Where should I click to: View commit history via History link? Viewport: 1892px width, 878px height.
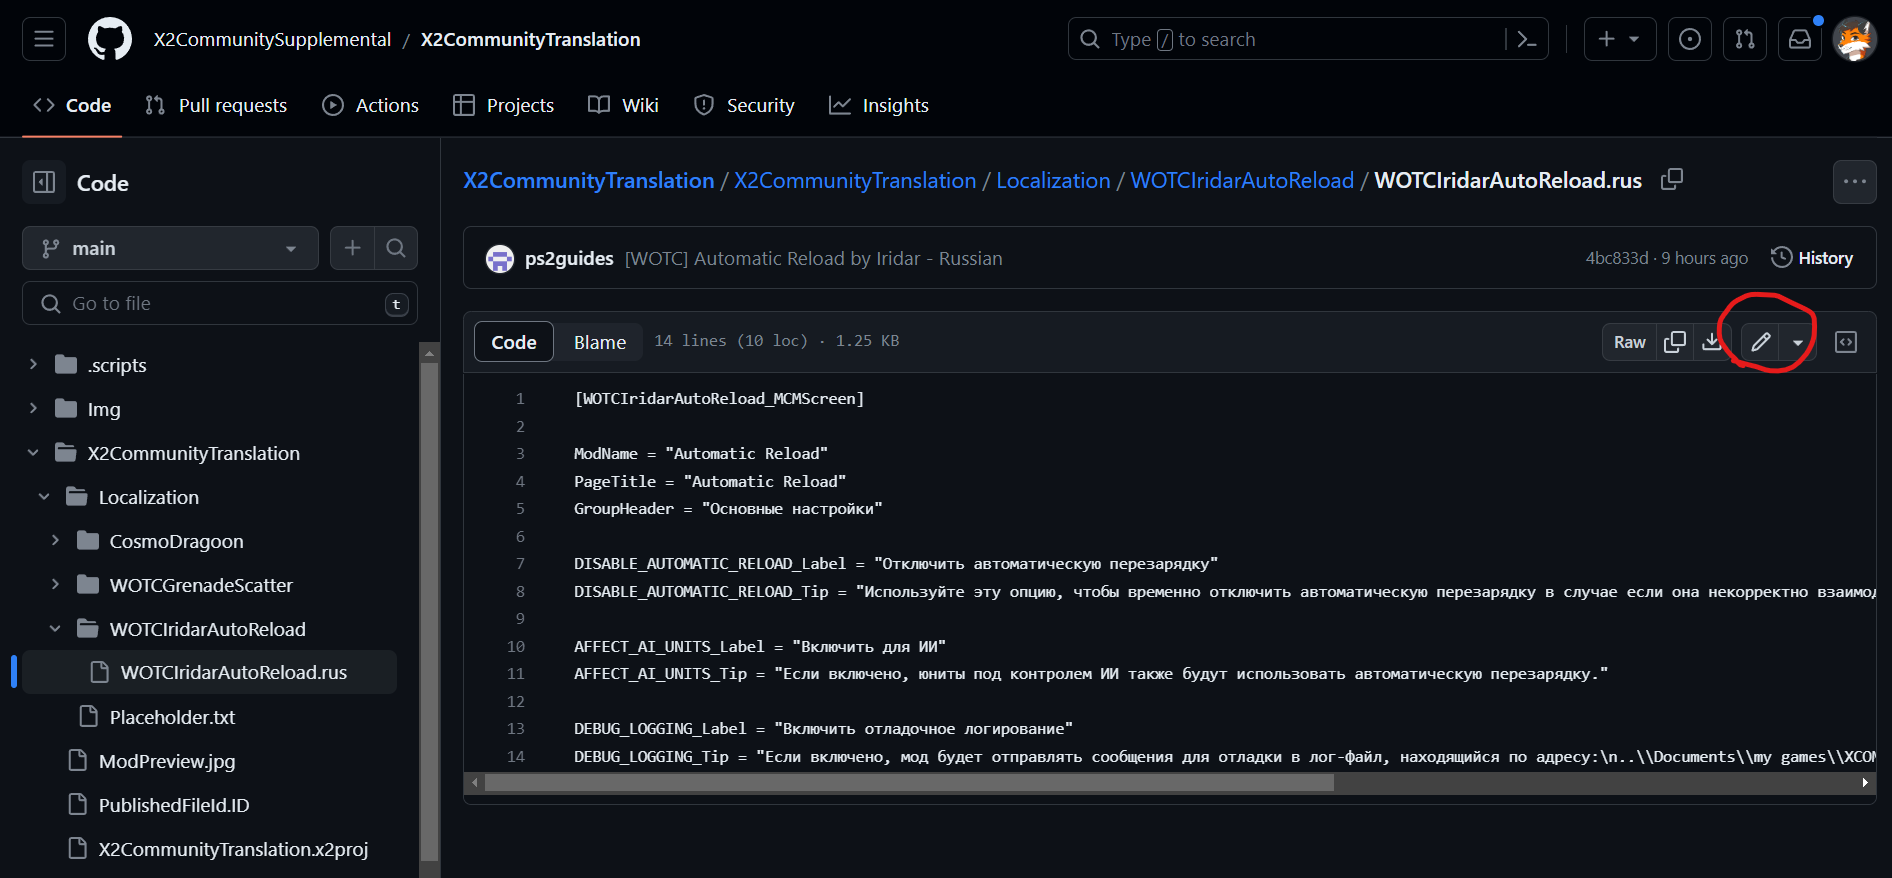1812,258
